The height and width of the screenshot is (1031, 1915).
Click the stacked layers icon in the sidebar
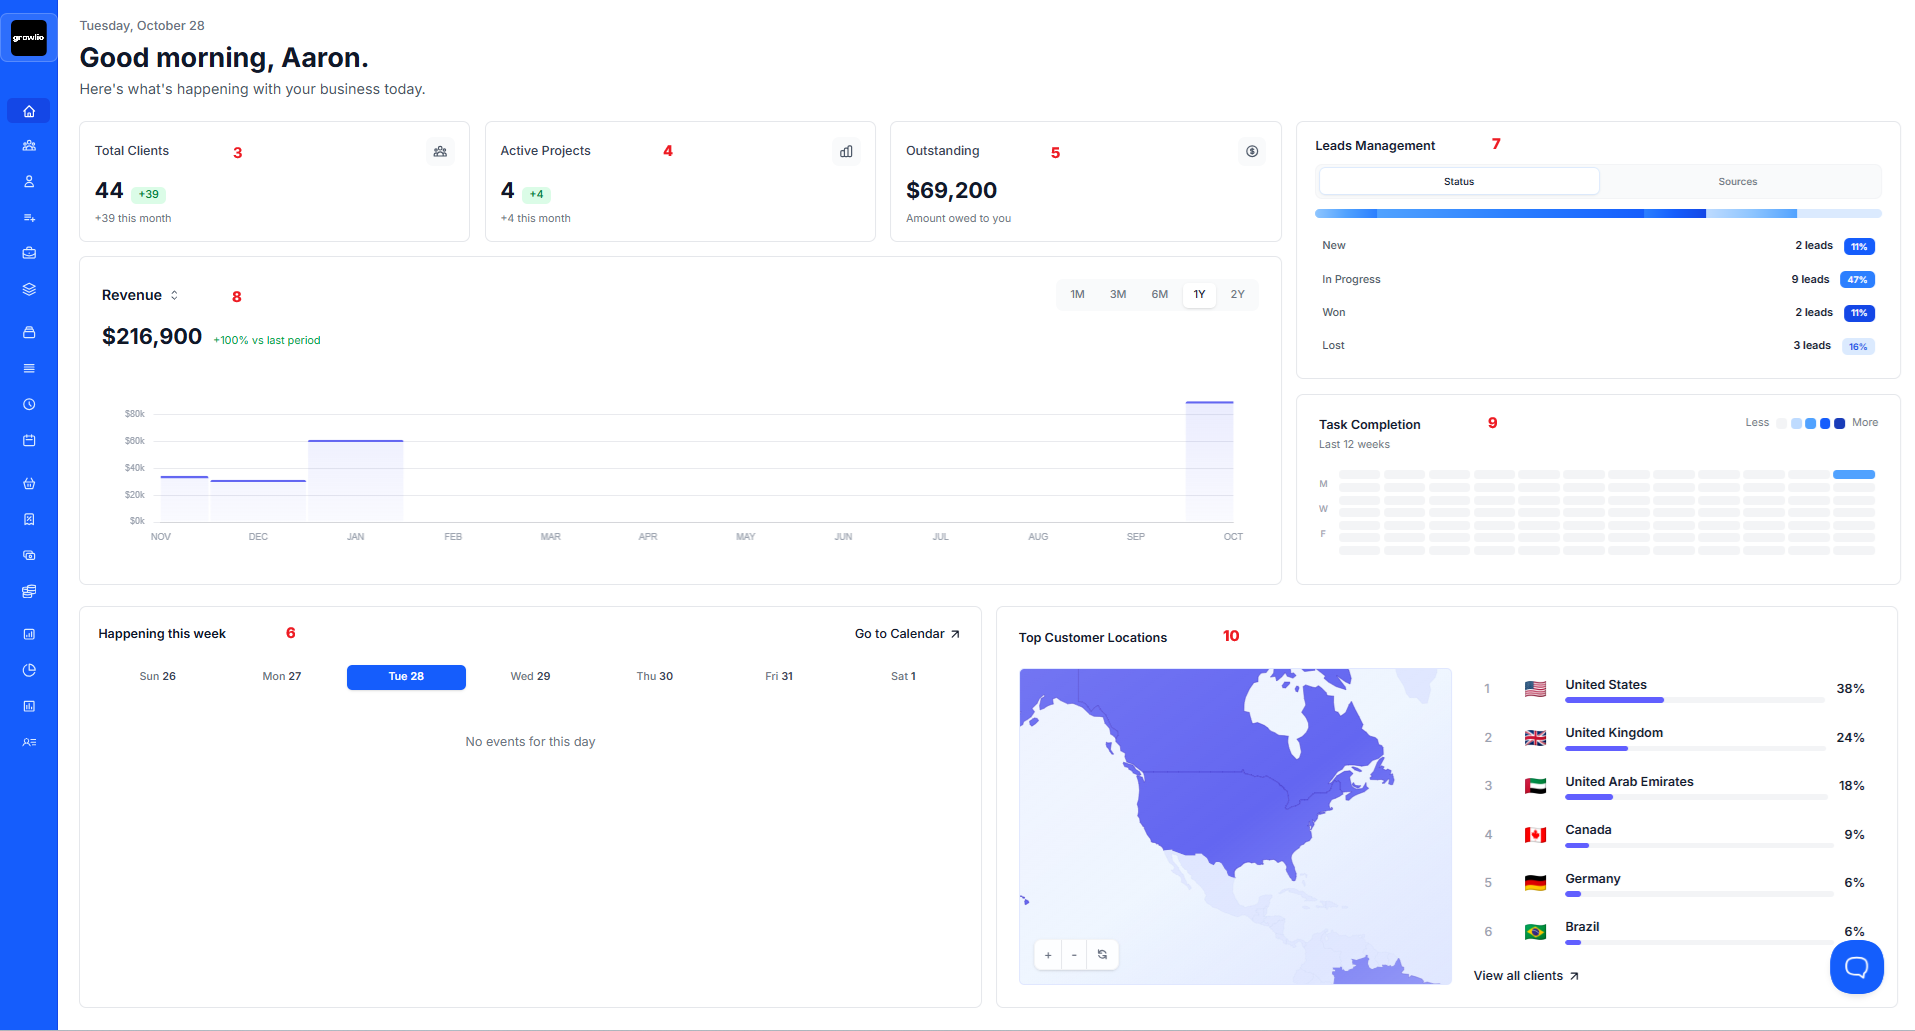coord(29,289)
